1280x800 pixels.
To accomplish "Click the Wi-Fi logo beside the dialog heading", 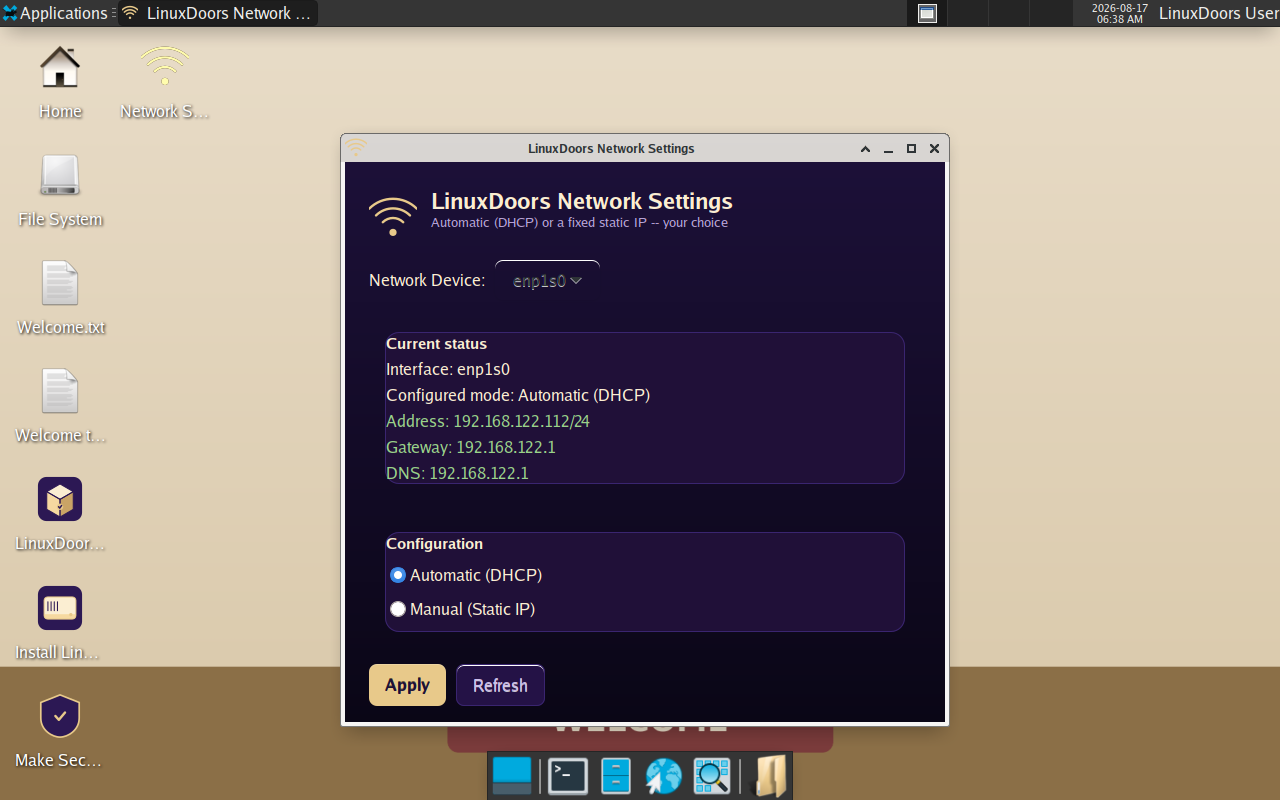I will tap(393, 215).
